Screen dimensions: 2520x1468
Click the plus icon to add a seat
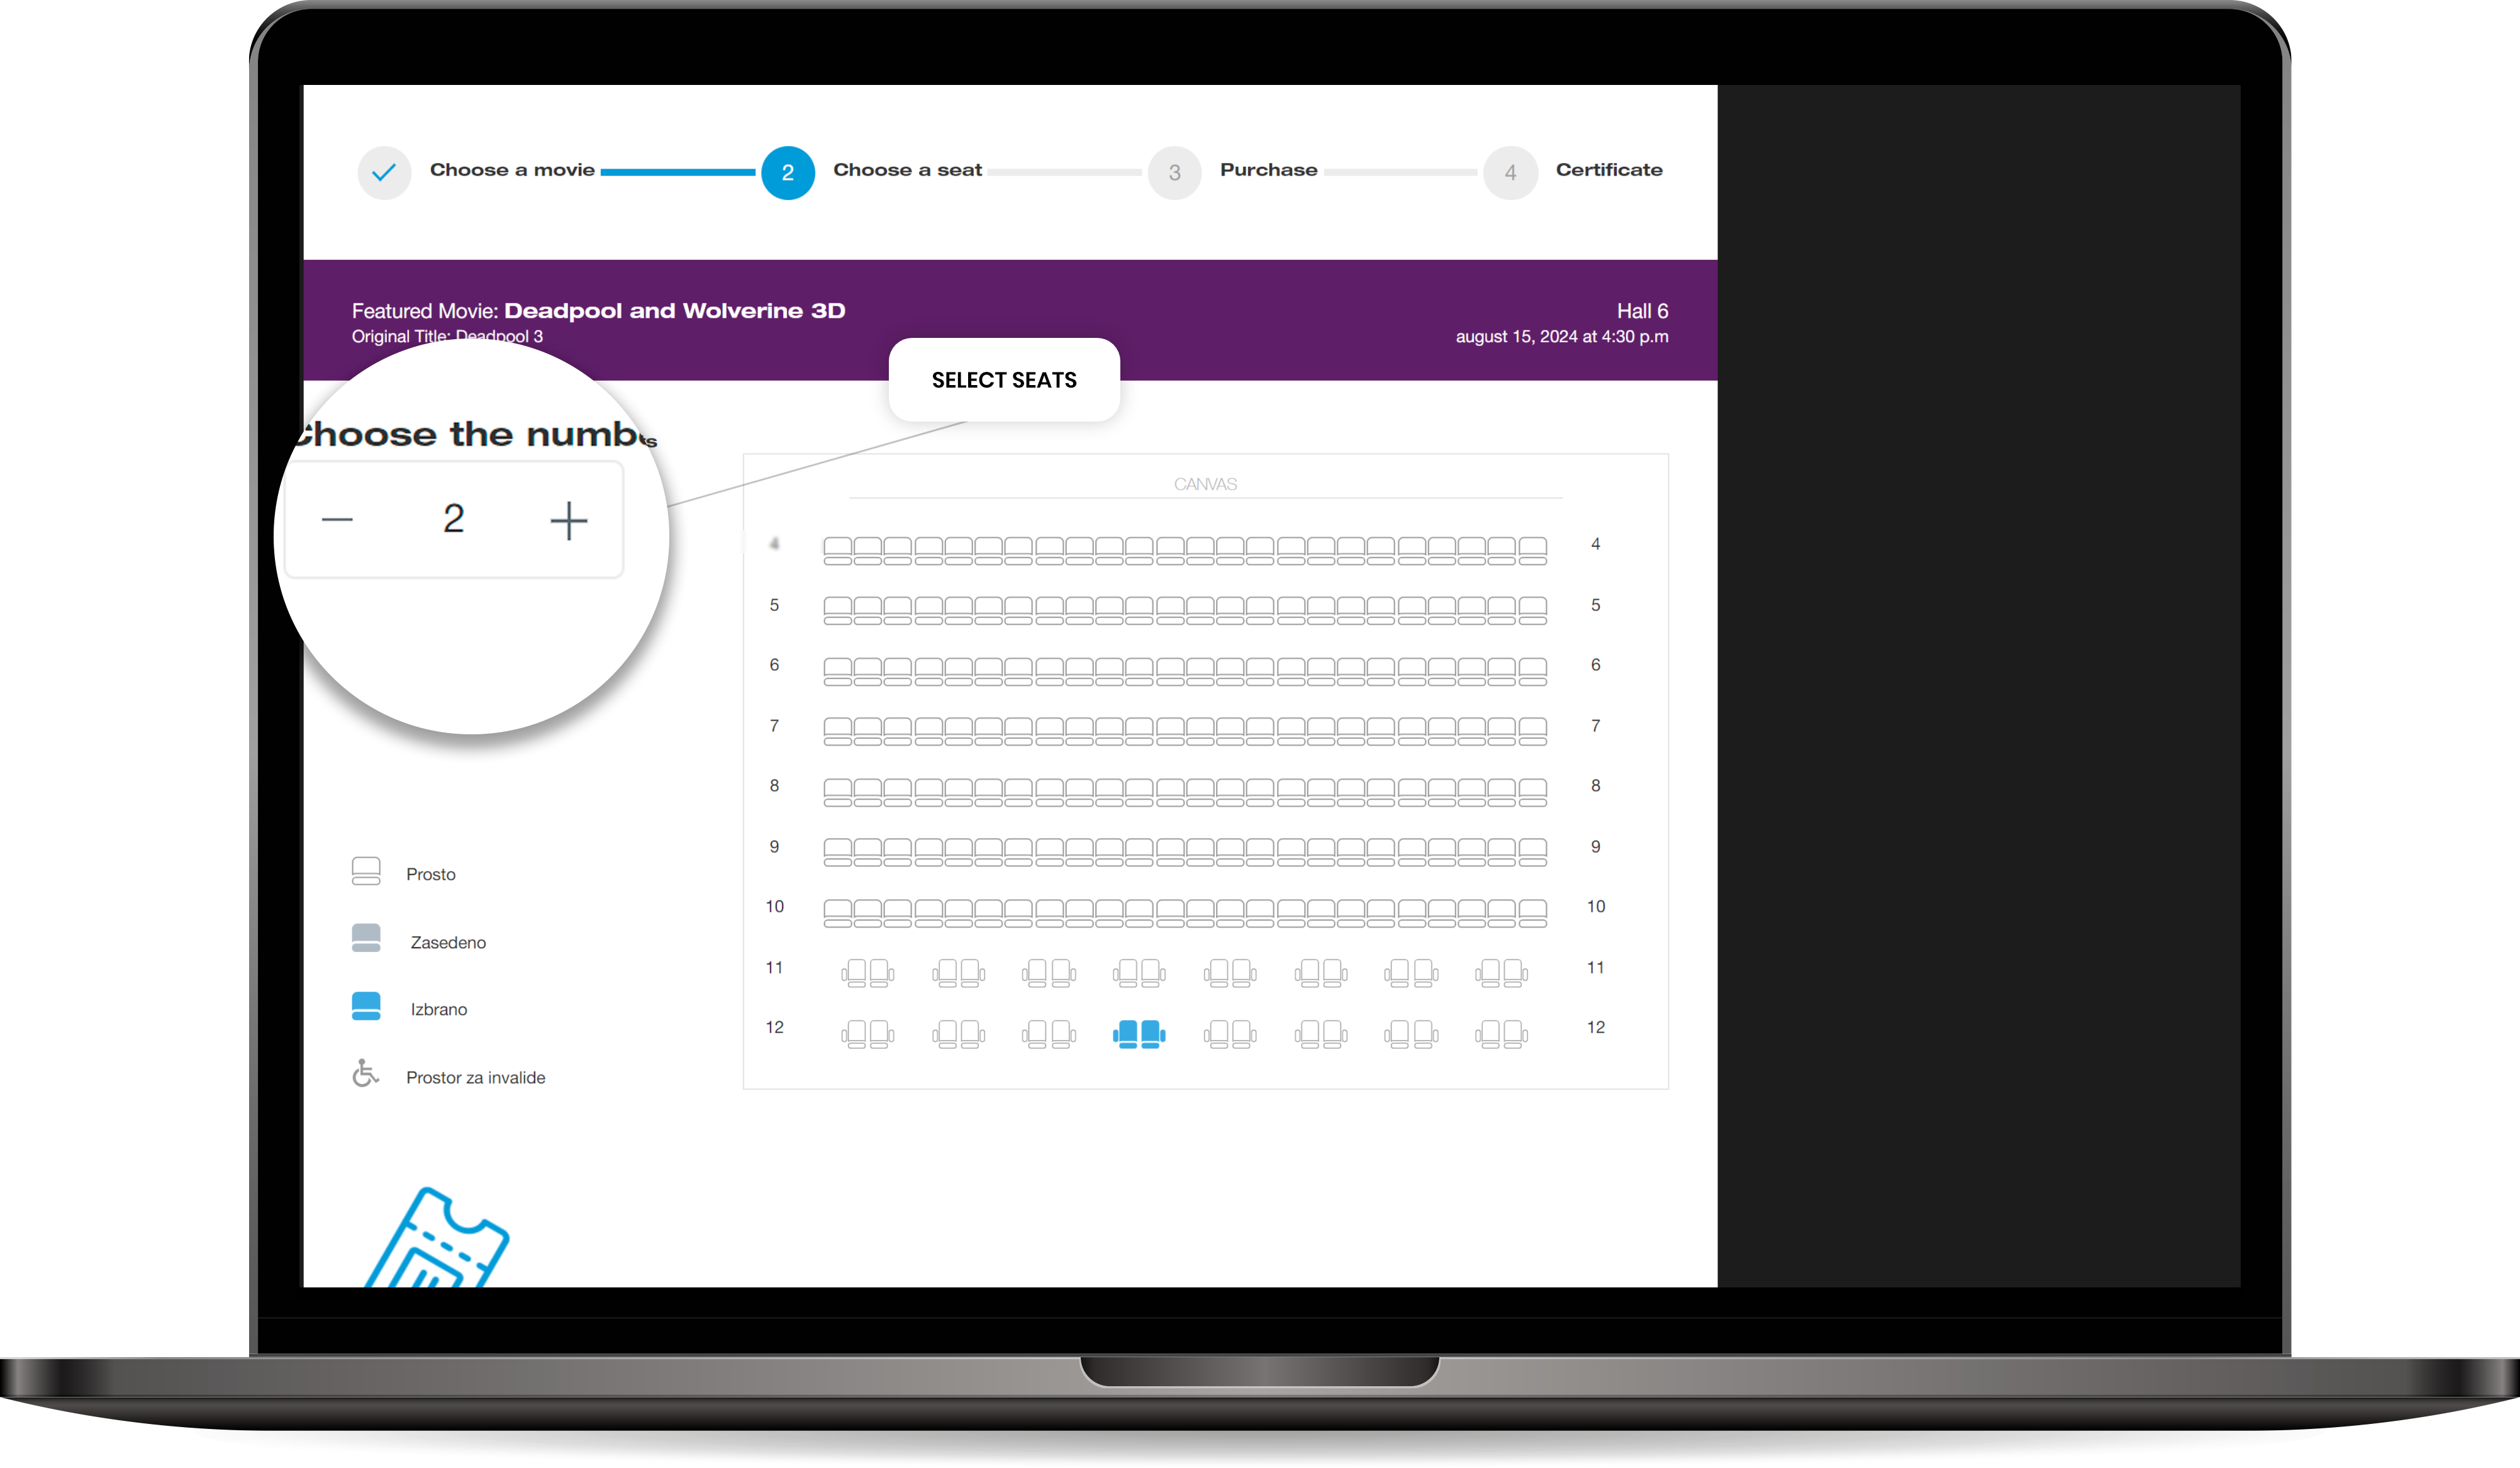[x=568, y=521]
